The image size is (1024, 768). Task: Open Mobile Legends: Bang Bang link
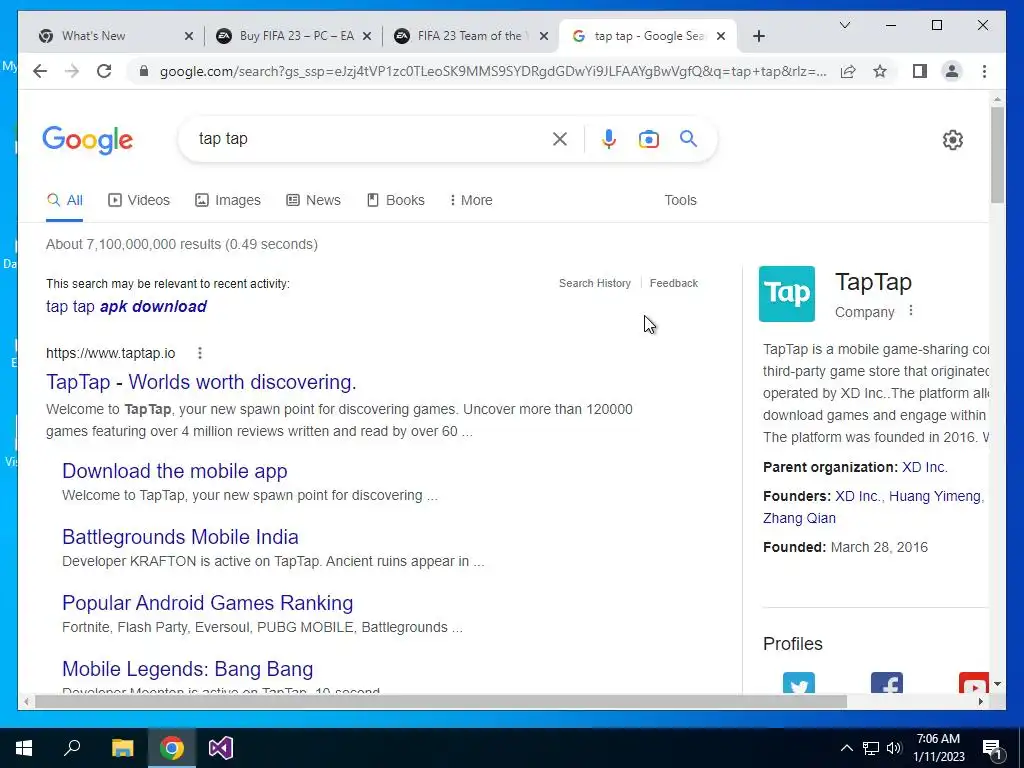[x=187, y=668]
